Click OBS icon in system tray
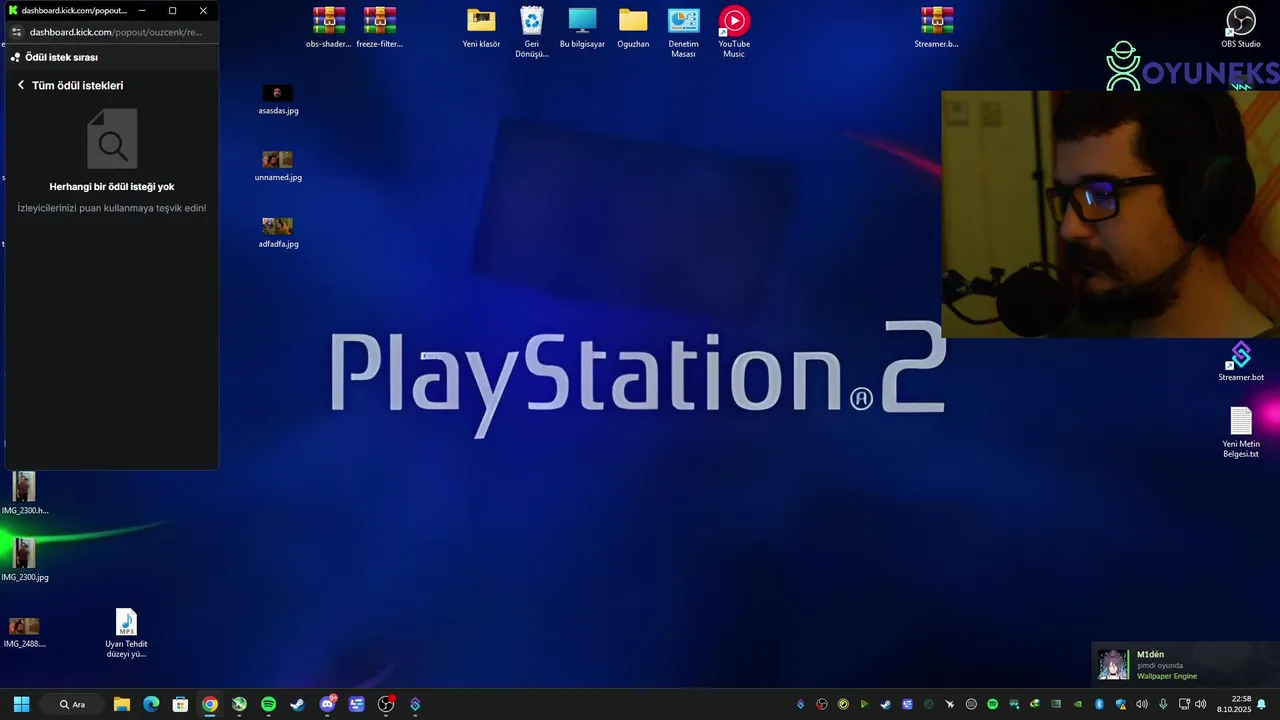 pos(822,704)
